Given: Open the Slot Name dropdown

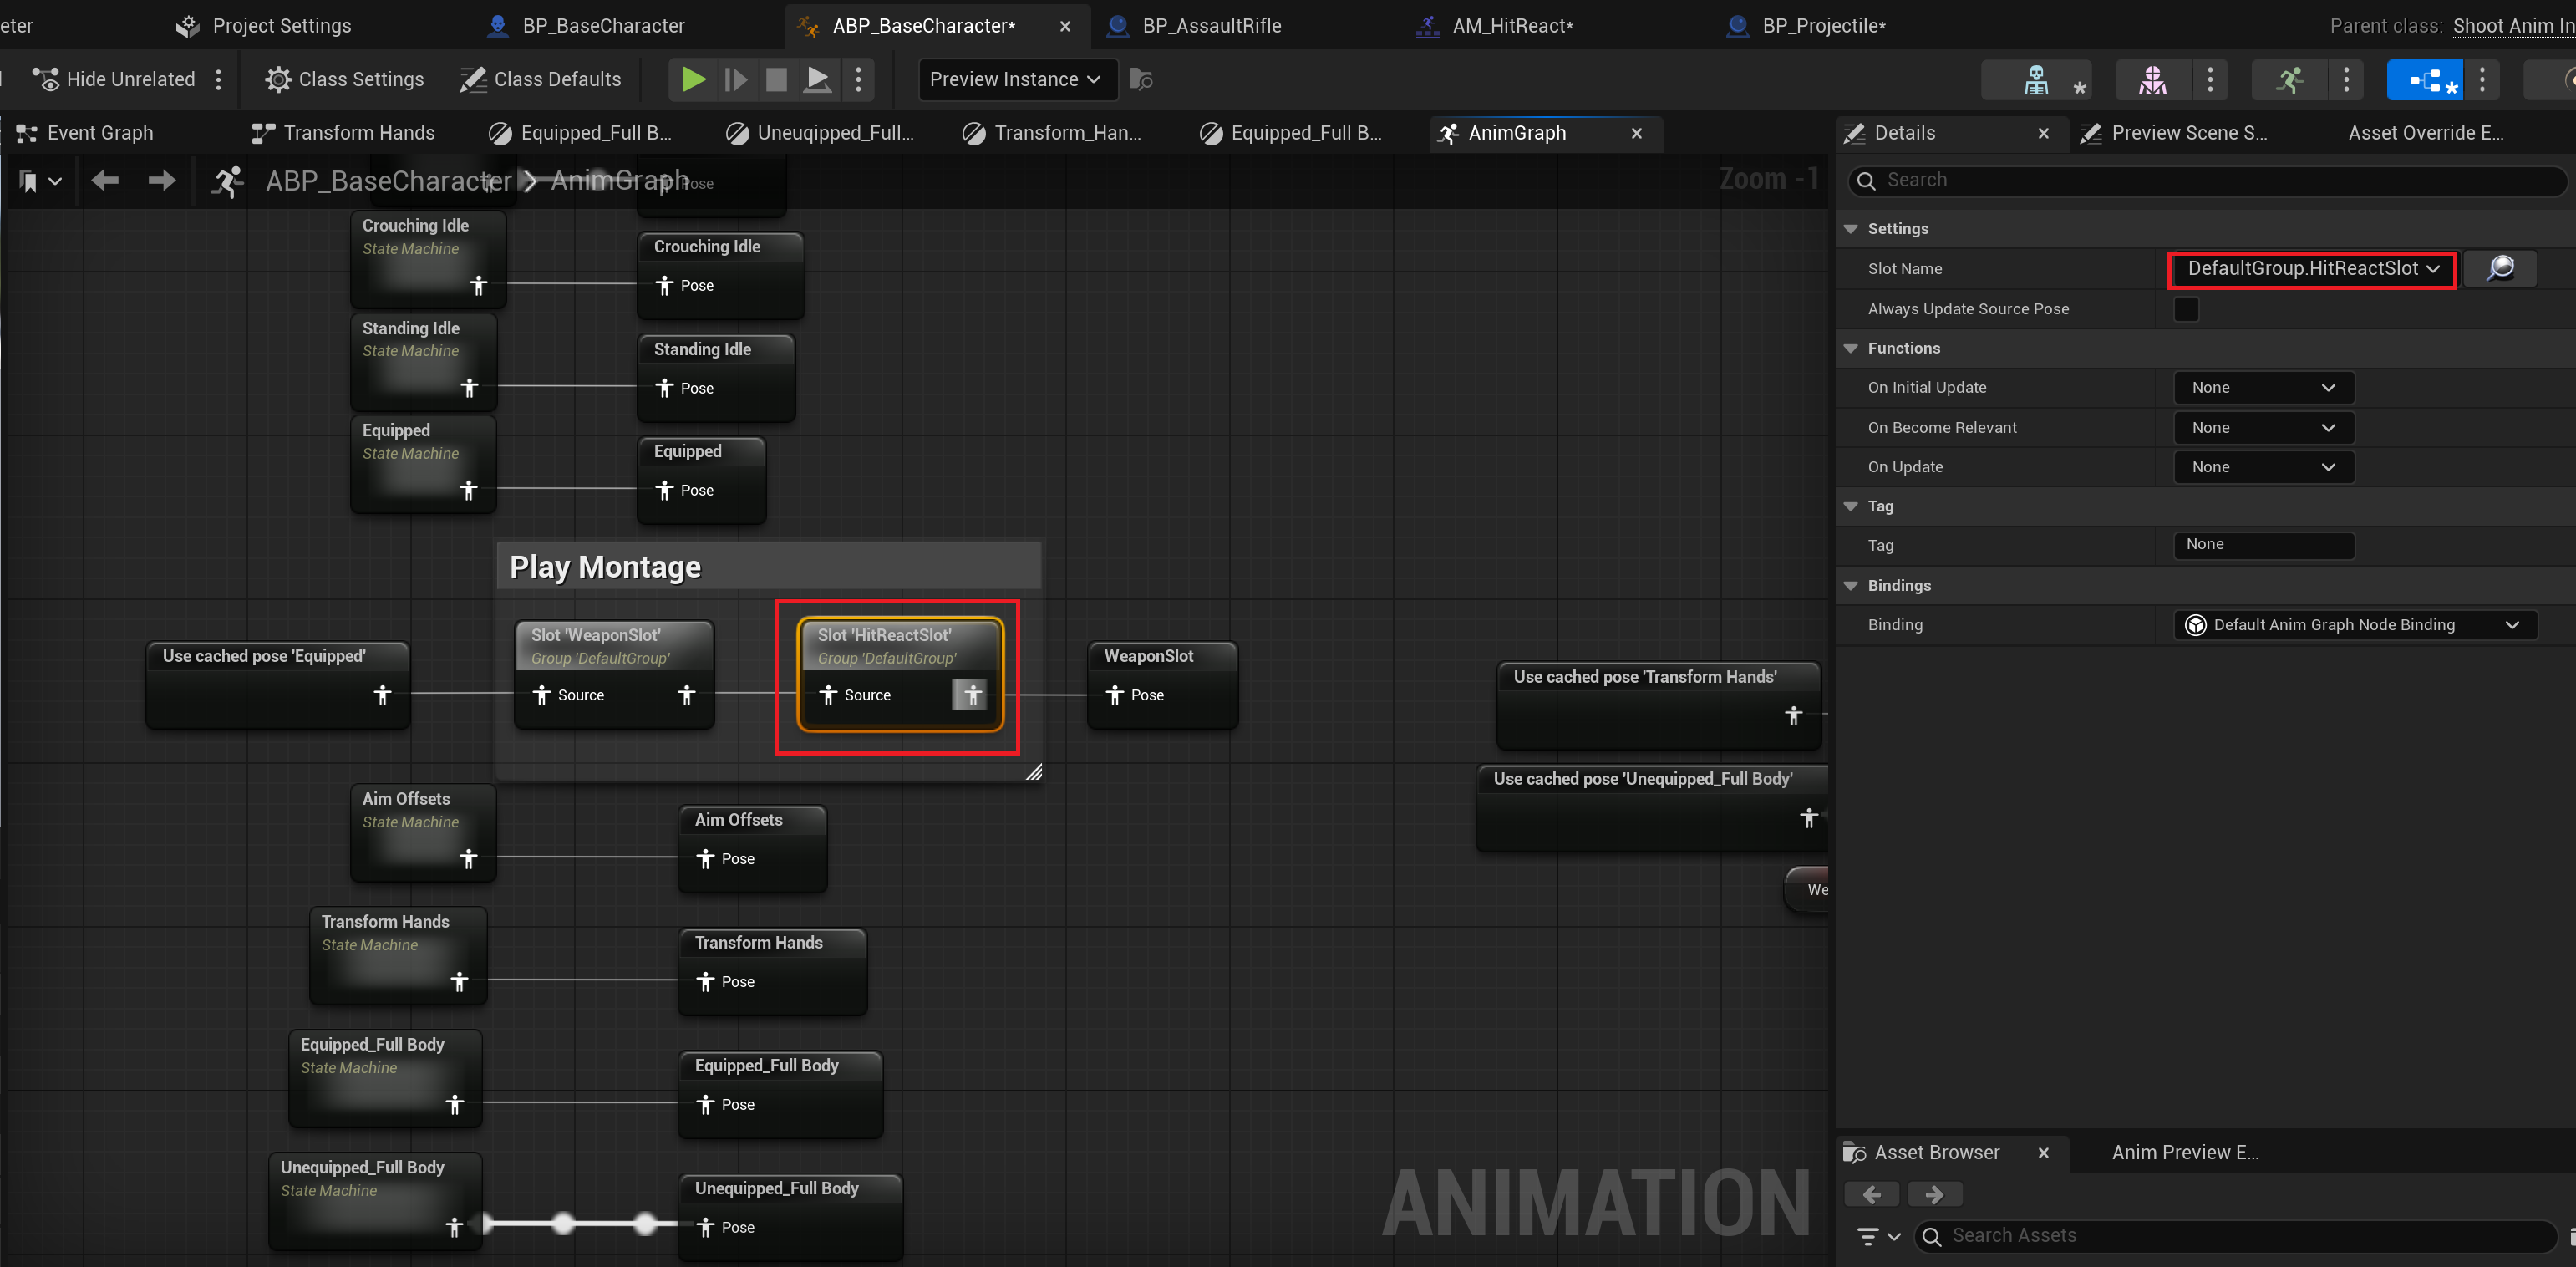Looking at the screenshot, I should [2311, 269].
